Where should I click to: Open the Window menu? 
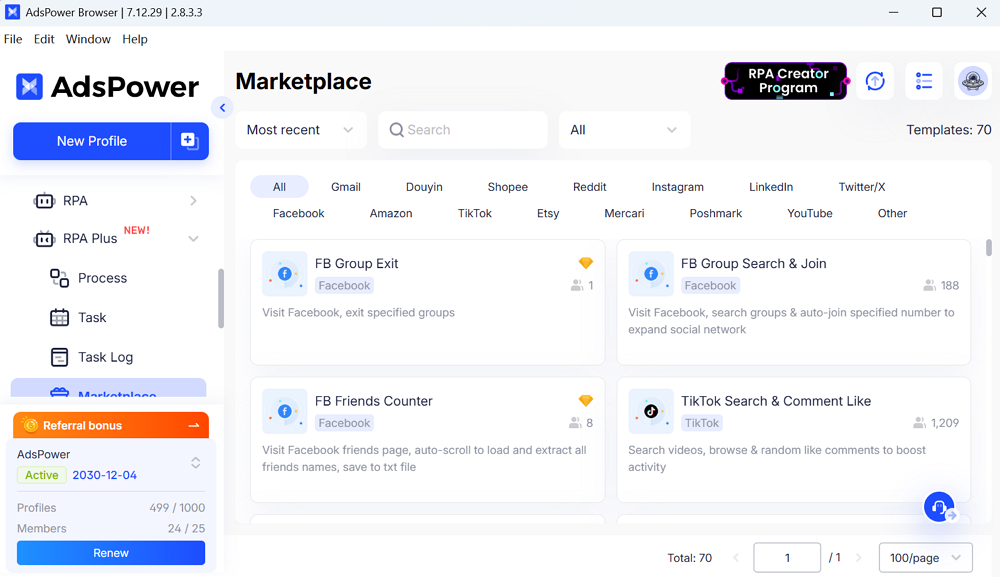(x=88, y=39)
